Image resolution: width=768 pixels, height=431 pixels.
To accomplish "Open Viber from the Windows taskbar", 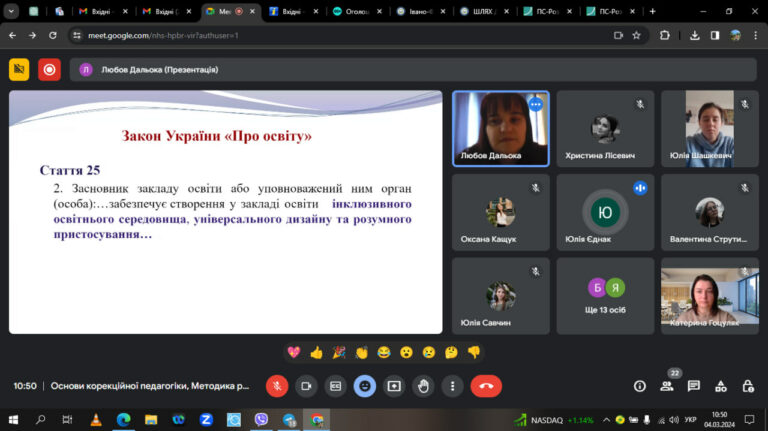I will click(x=262, y=420).
